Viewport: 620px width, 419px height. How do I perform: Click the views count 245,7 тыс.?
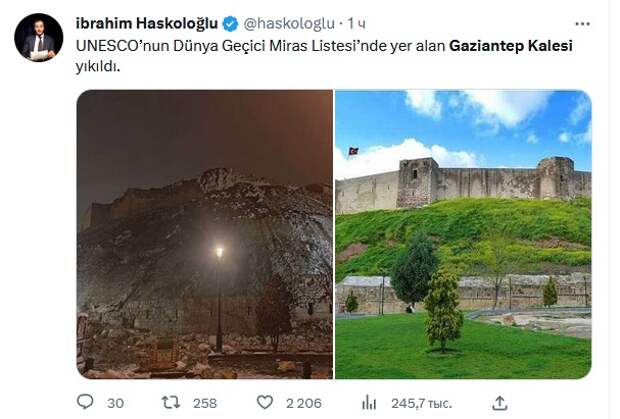tap(422, 403)
